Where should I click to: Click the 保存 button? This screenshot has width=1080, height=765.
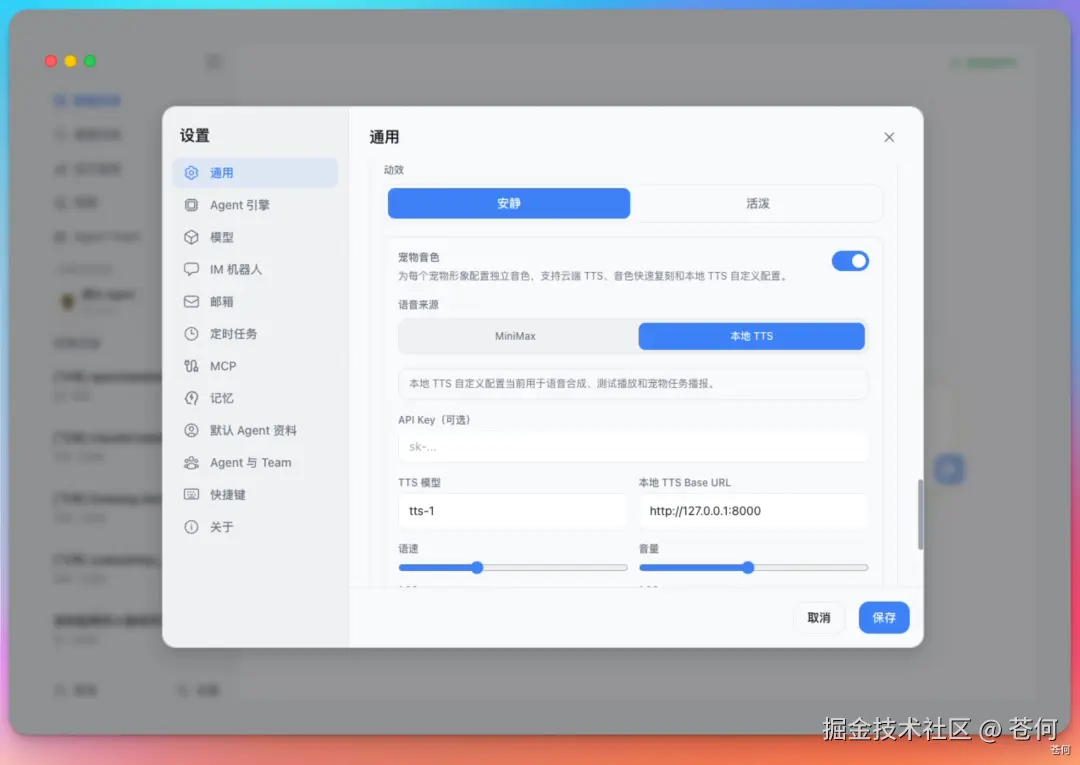coord(884,618)
